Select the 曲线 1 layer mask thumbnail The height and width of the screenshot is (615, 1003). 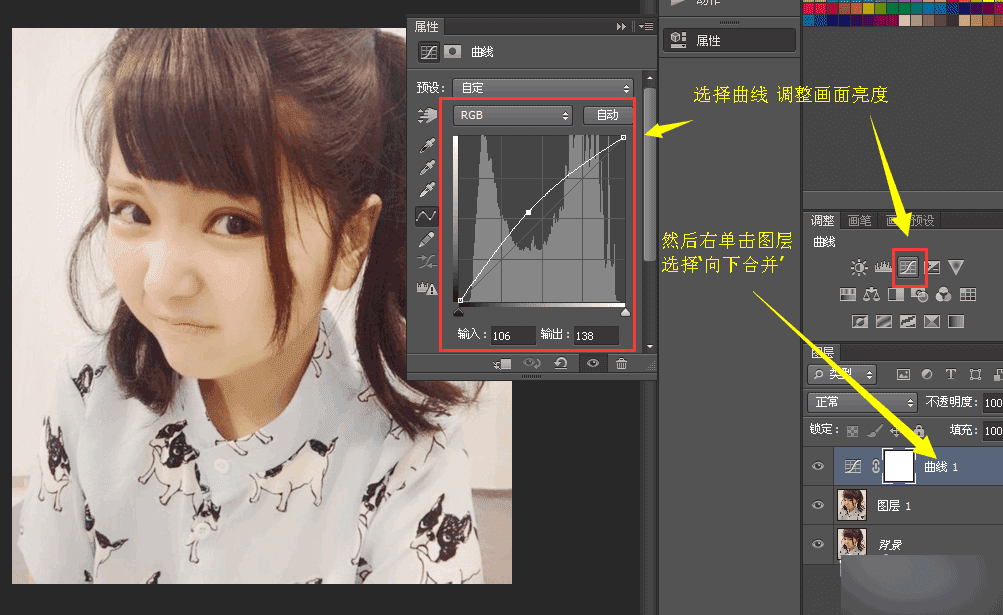899,466
